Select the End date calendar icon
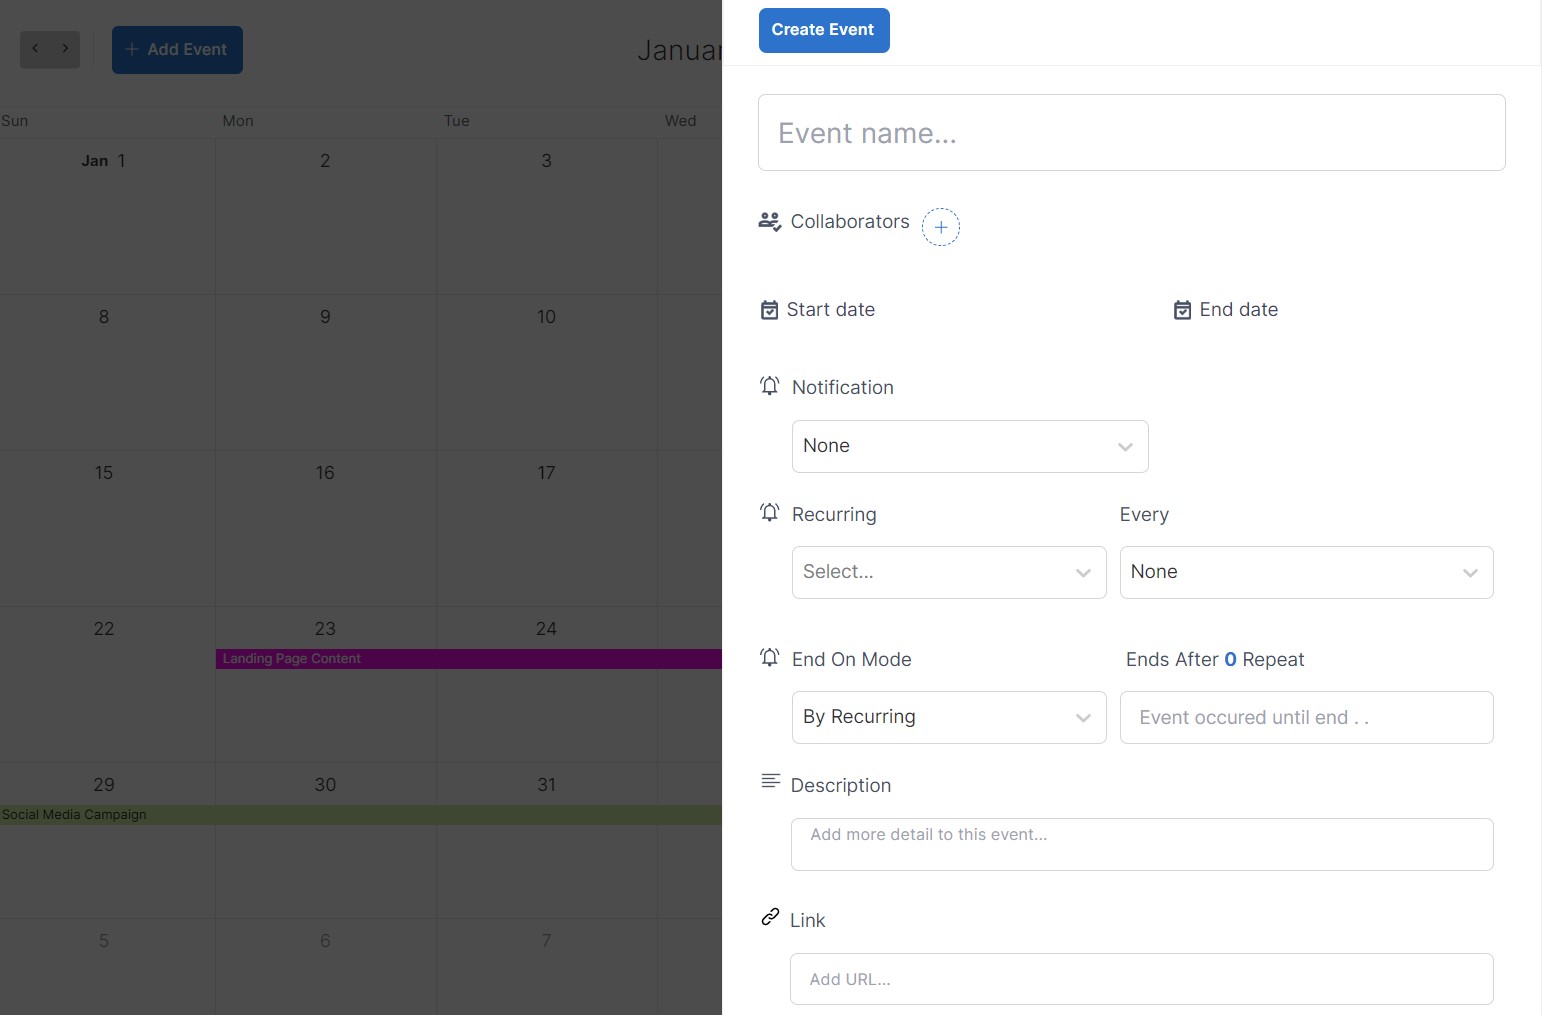The height and width of the screenshot is (1015, 1542). pyautogui.click(x=1182, y=310)
